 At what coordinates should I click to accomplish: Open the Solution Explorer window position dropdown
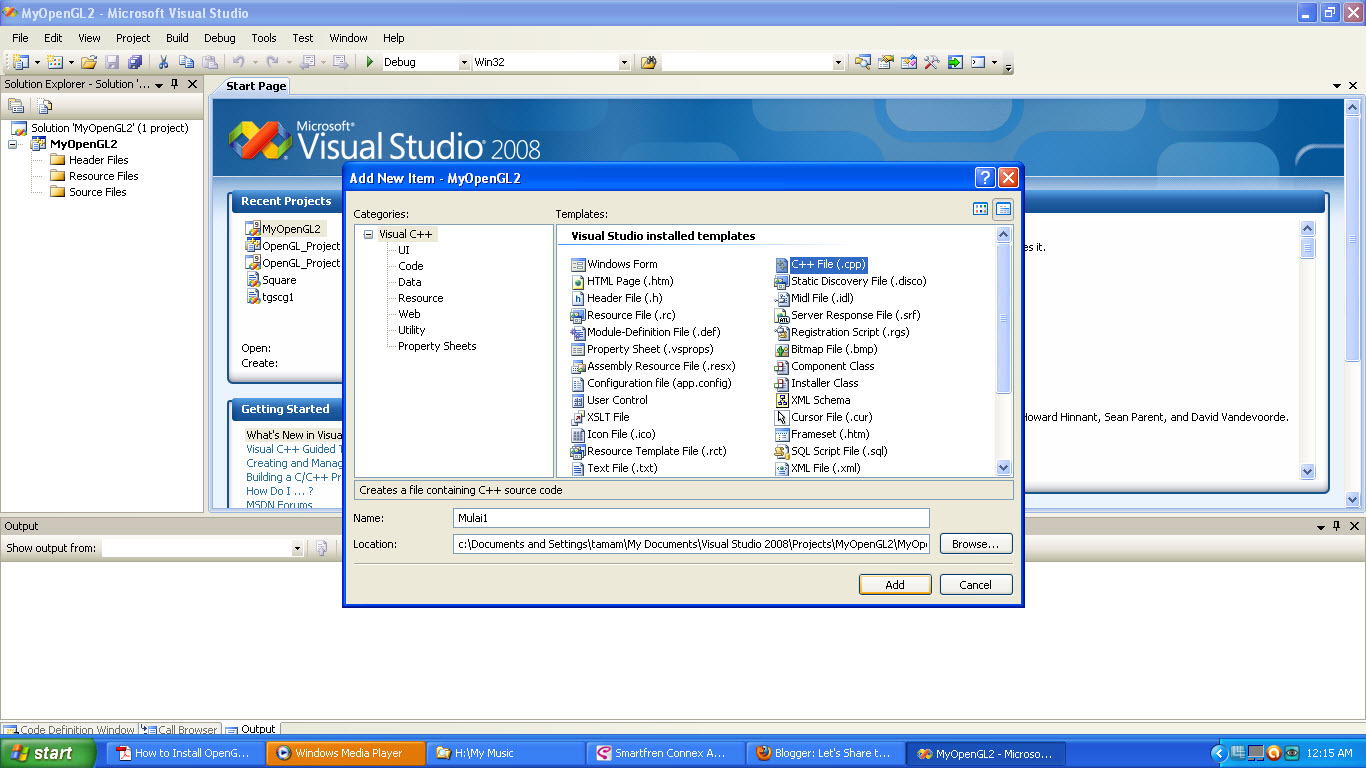[x=159, y=85]
